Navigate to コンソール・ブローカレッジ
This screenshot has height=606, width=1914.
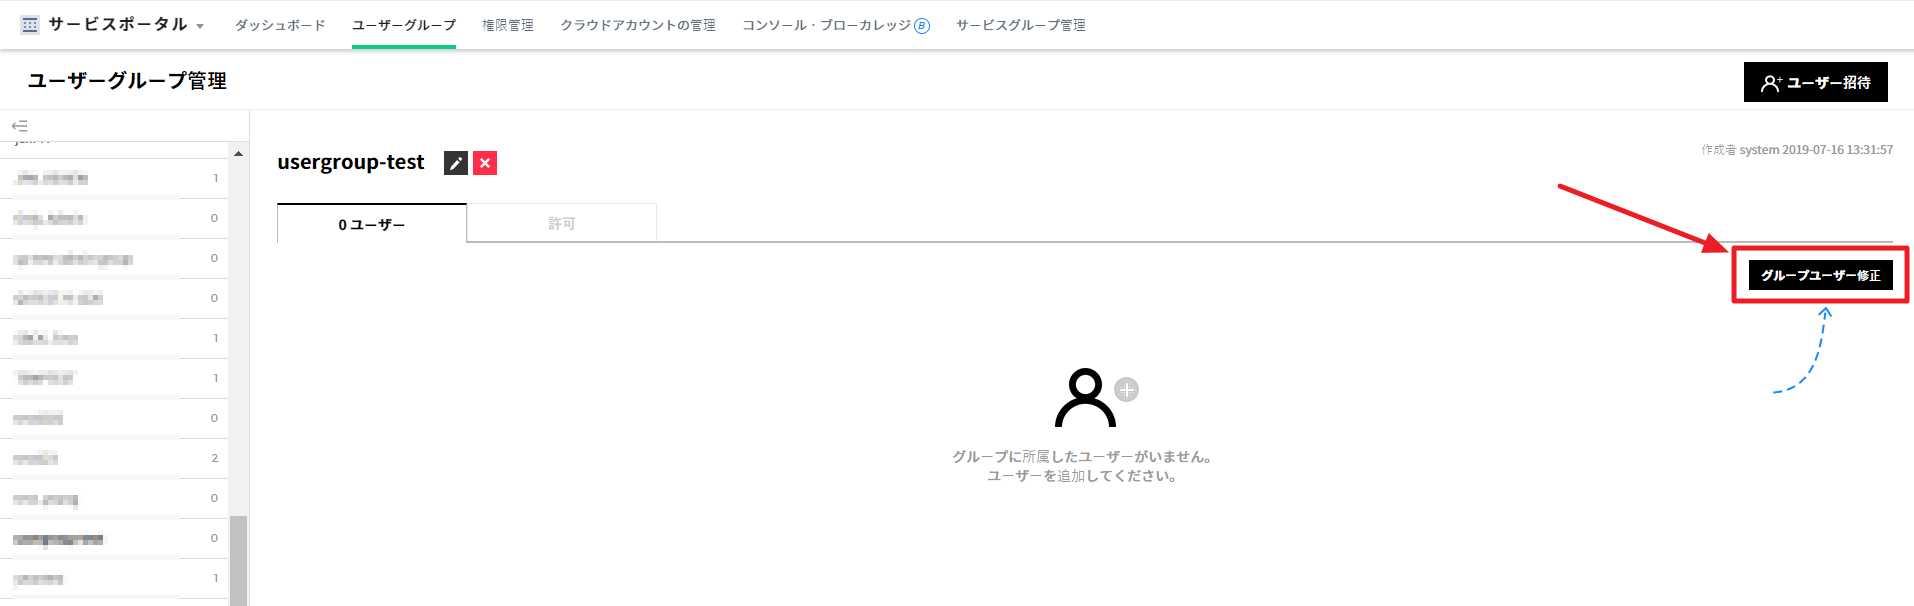826,25
